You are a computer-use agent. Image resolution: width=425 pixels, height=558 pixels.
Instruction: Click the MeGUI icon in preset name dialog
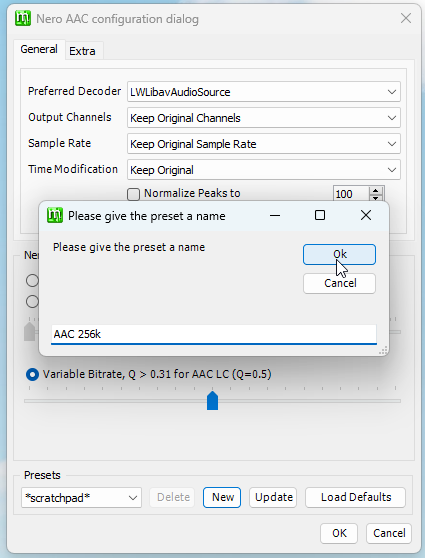point(55,215)
